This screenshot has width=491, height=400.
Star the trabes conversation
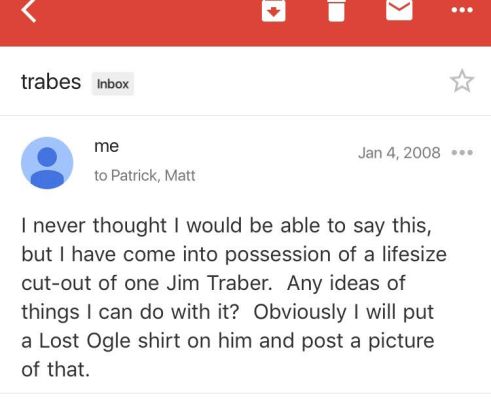pos(462,81)
